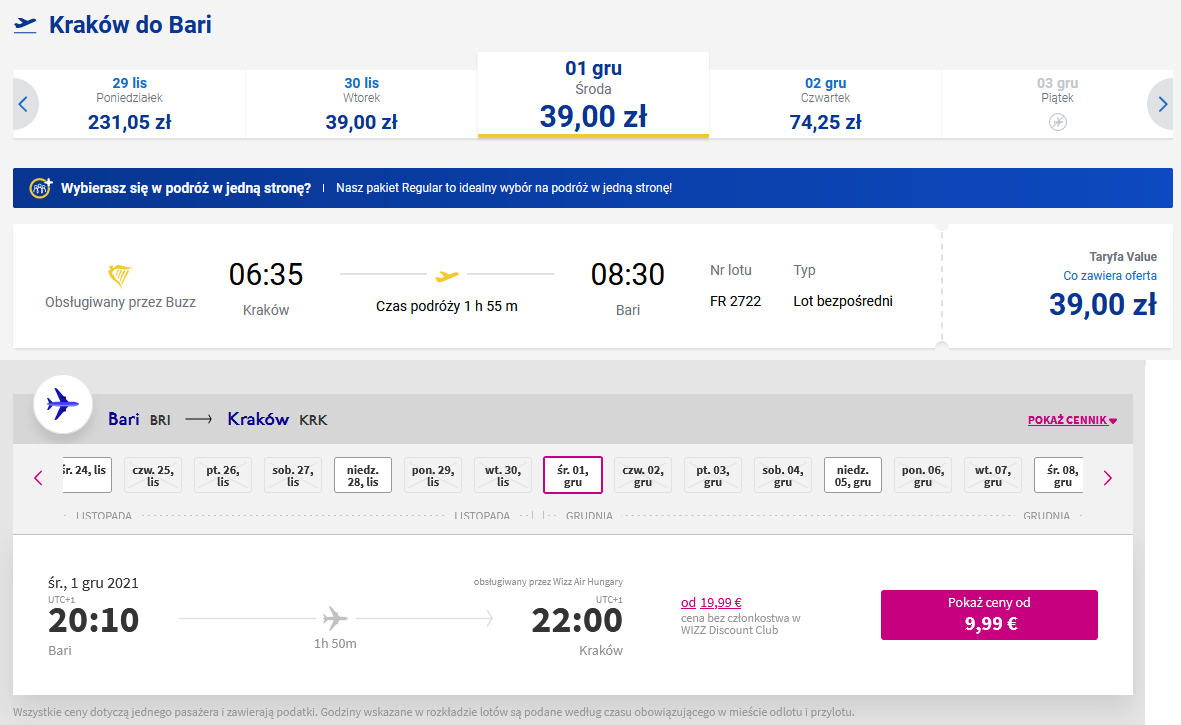Choose niedz. 28, lis return date
The image size is (1181, 725).
click(x=363, y=475)
